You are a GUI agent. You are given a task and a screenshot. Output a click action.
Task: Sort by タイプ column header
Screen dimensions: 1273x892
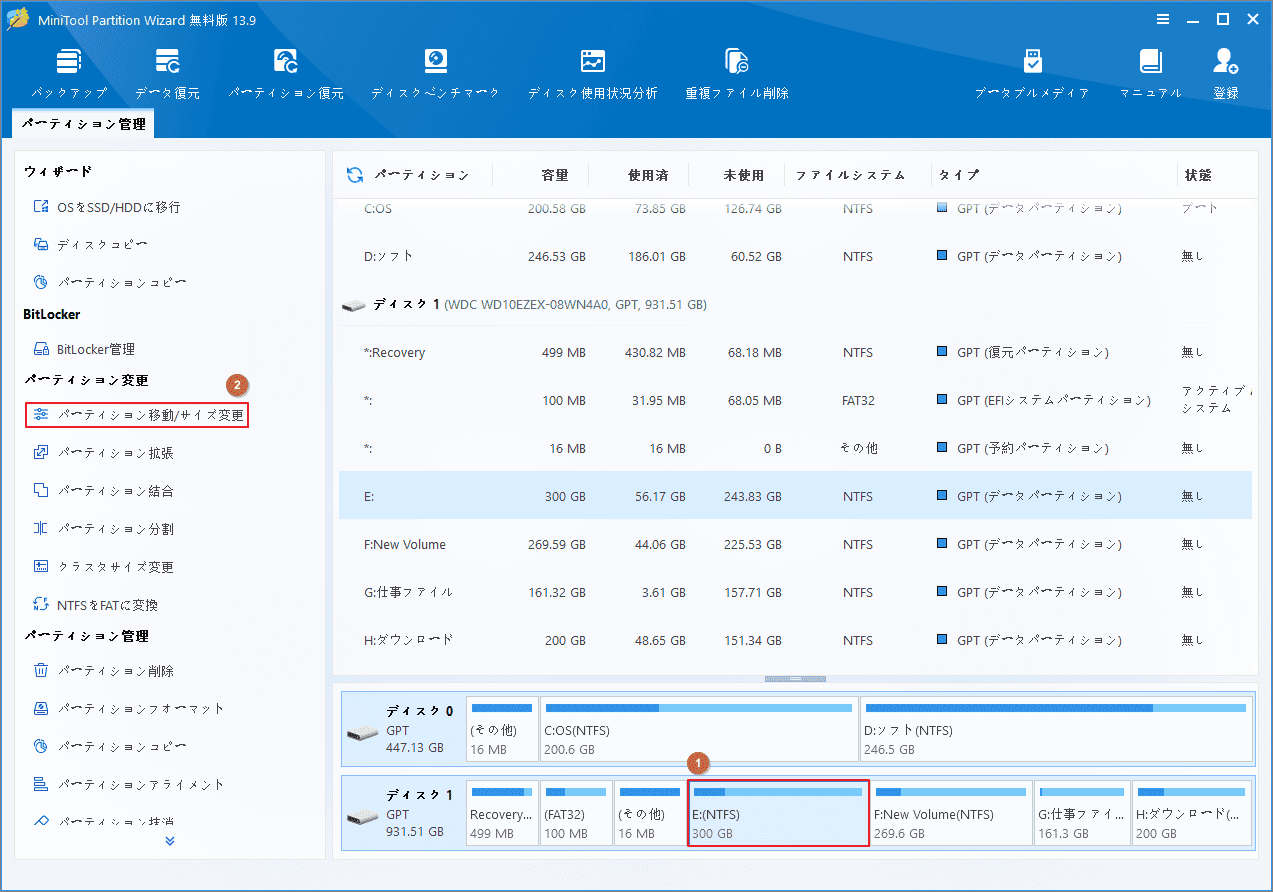coord(959,175)
